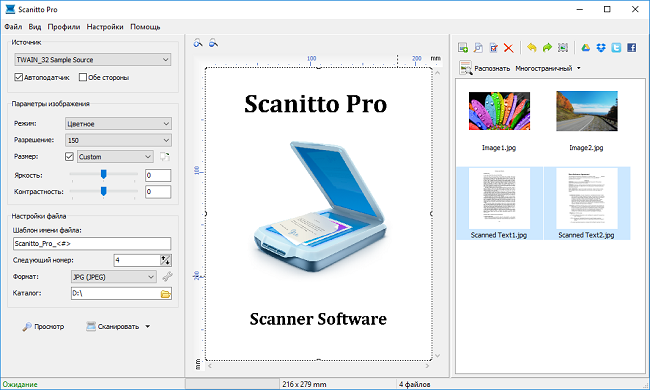The image size is (650, 390).
Task: Click the Контрастность value field
Action: tap(158, 191)
